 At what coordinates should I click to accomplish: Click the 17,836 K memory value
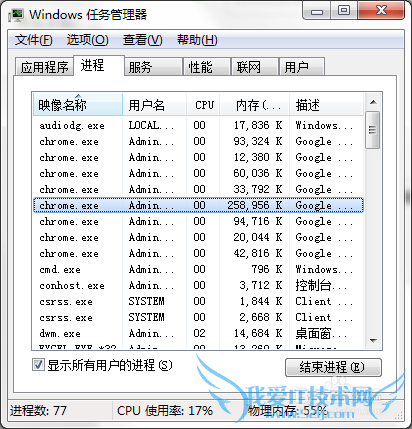point(258,125)
